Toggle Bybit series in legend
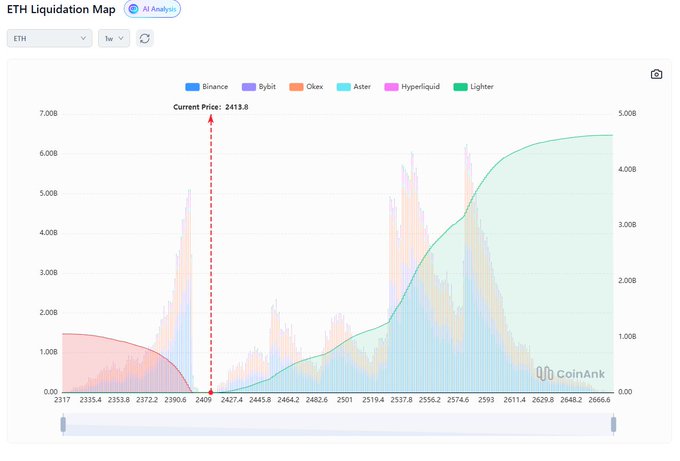 [x=259, y=87]
